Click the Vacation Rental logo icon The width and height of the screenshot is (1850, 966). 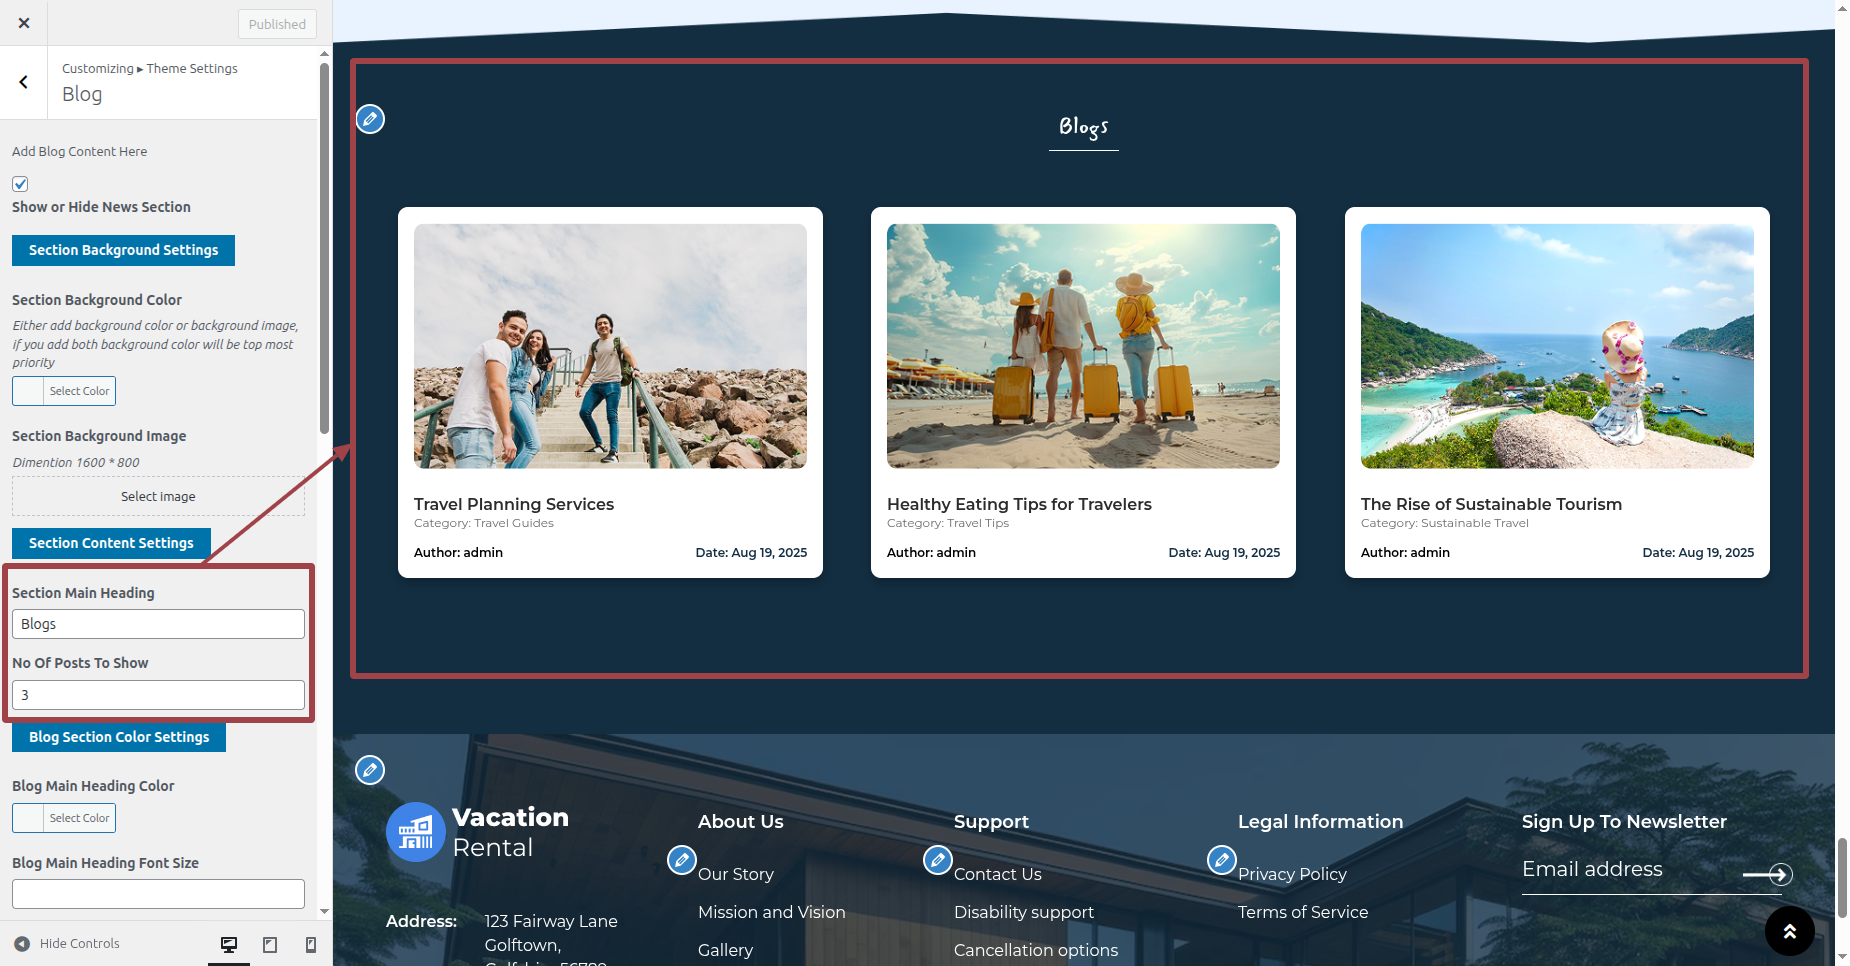(x=416, y=832)
